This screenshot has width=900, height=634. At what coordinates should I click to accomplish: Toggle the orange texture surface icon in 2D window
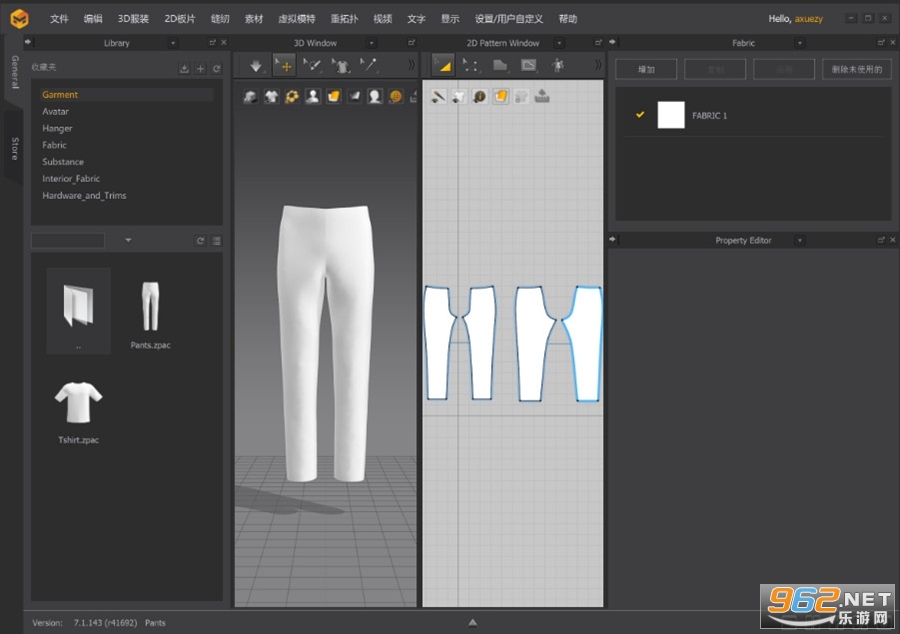pos(501,96)
